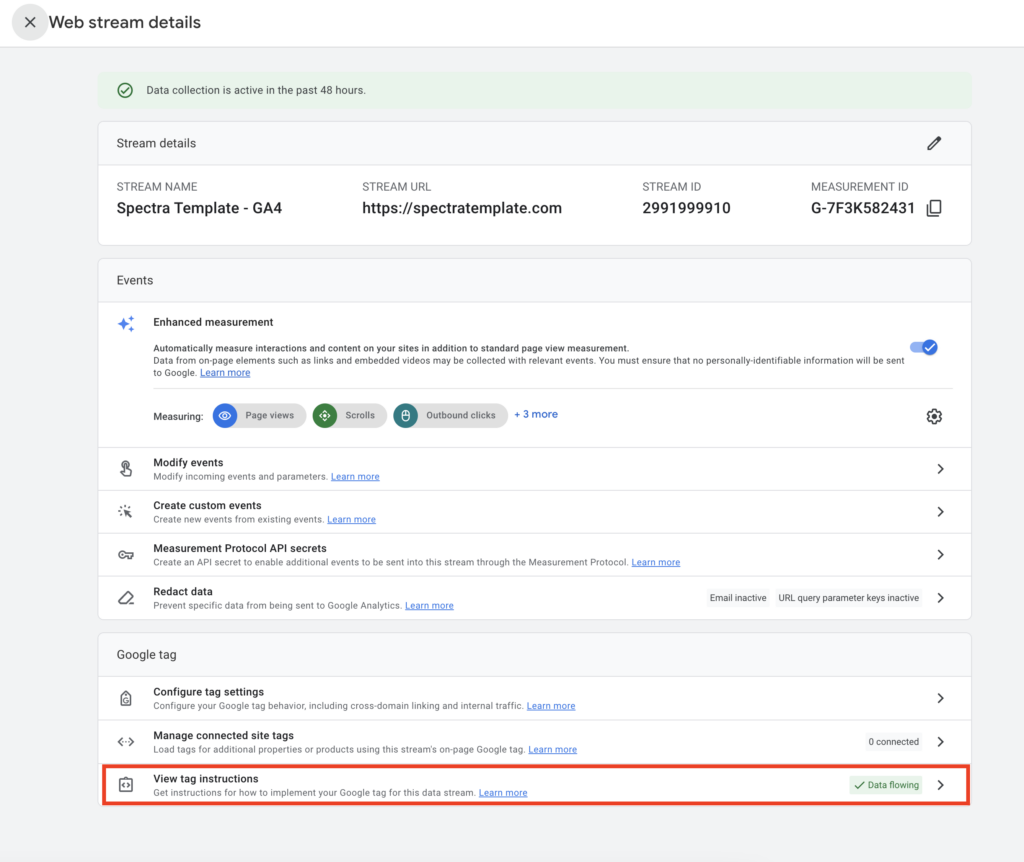Expand Modify events chevron

coord(940,469)
